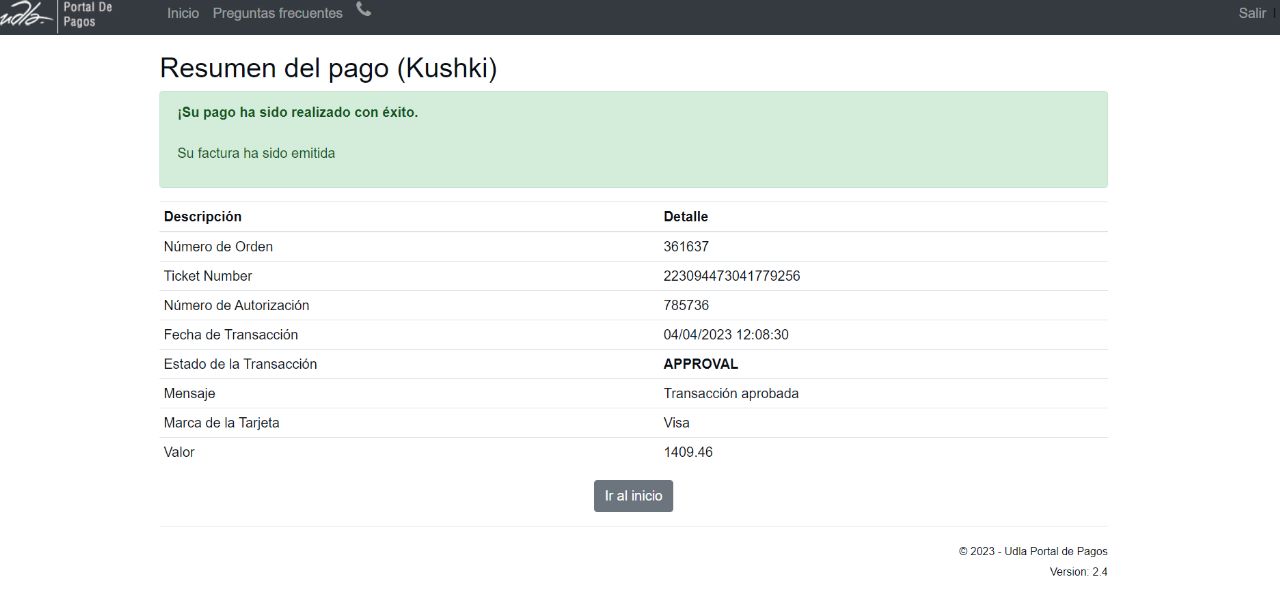Click the payment amount 1409.46
This screenshot has height=613, width=1280.
point(687,452)
